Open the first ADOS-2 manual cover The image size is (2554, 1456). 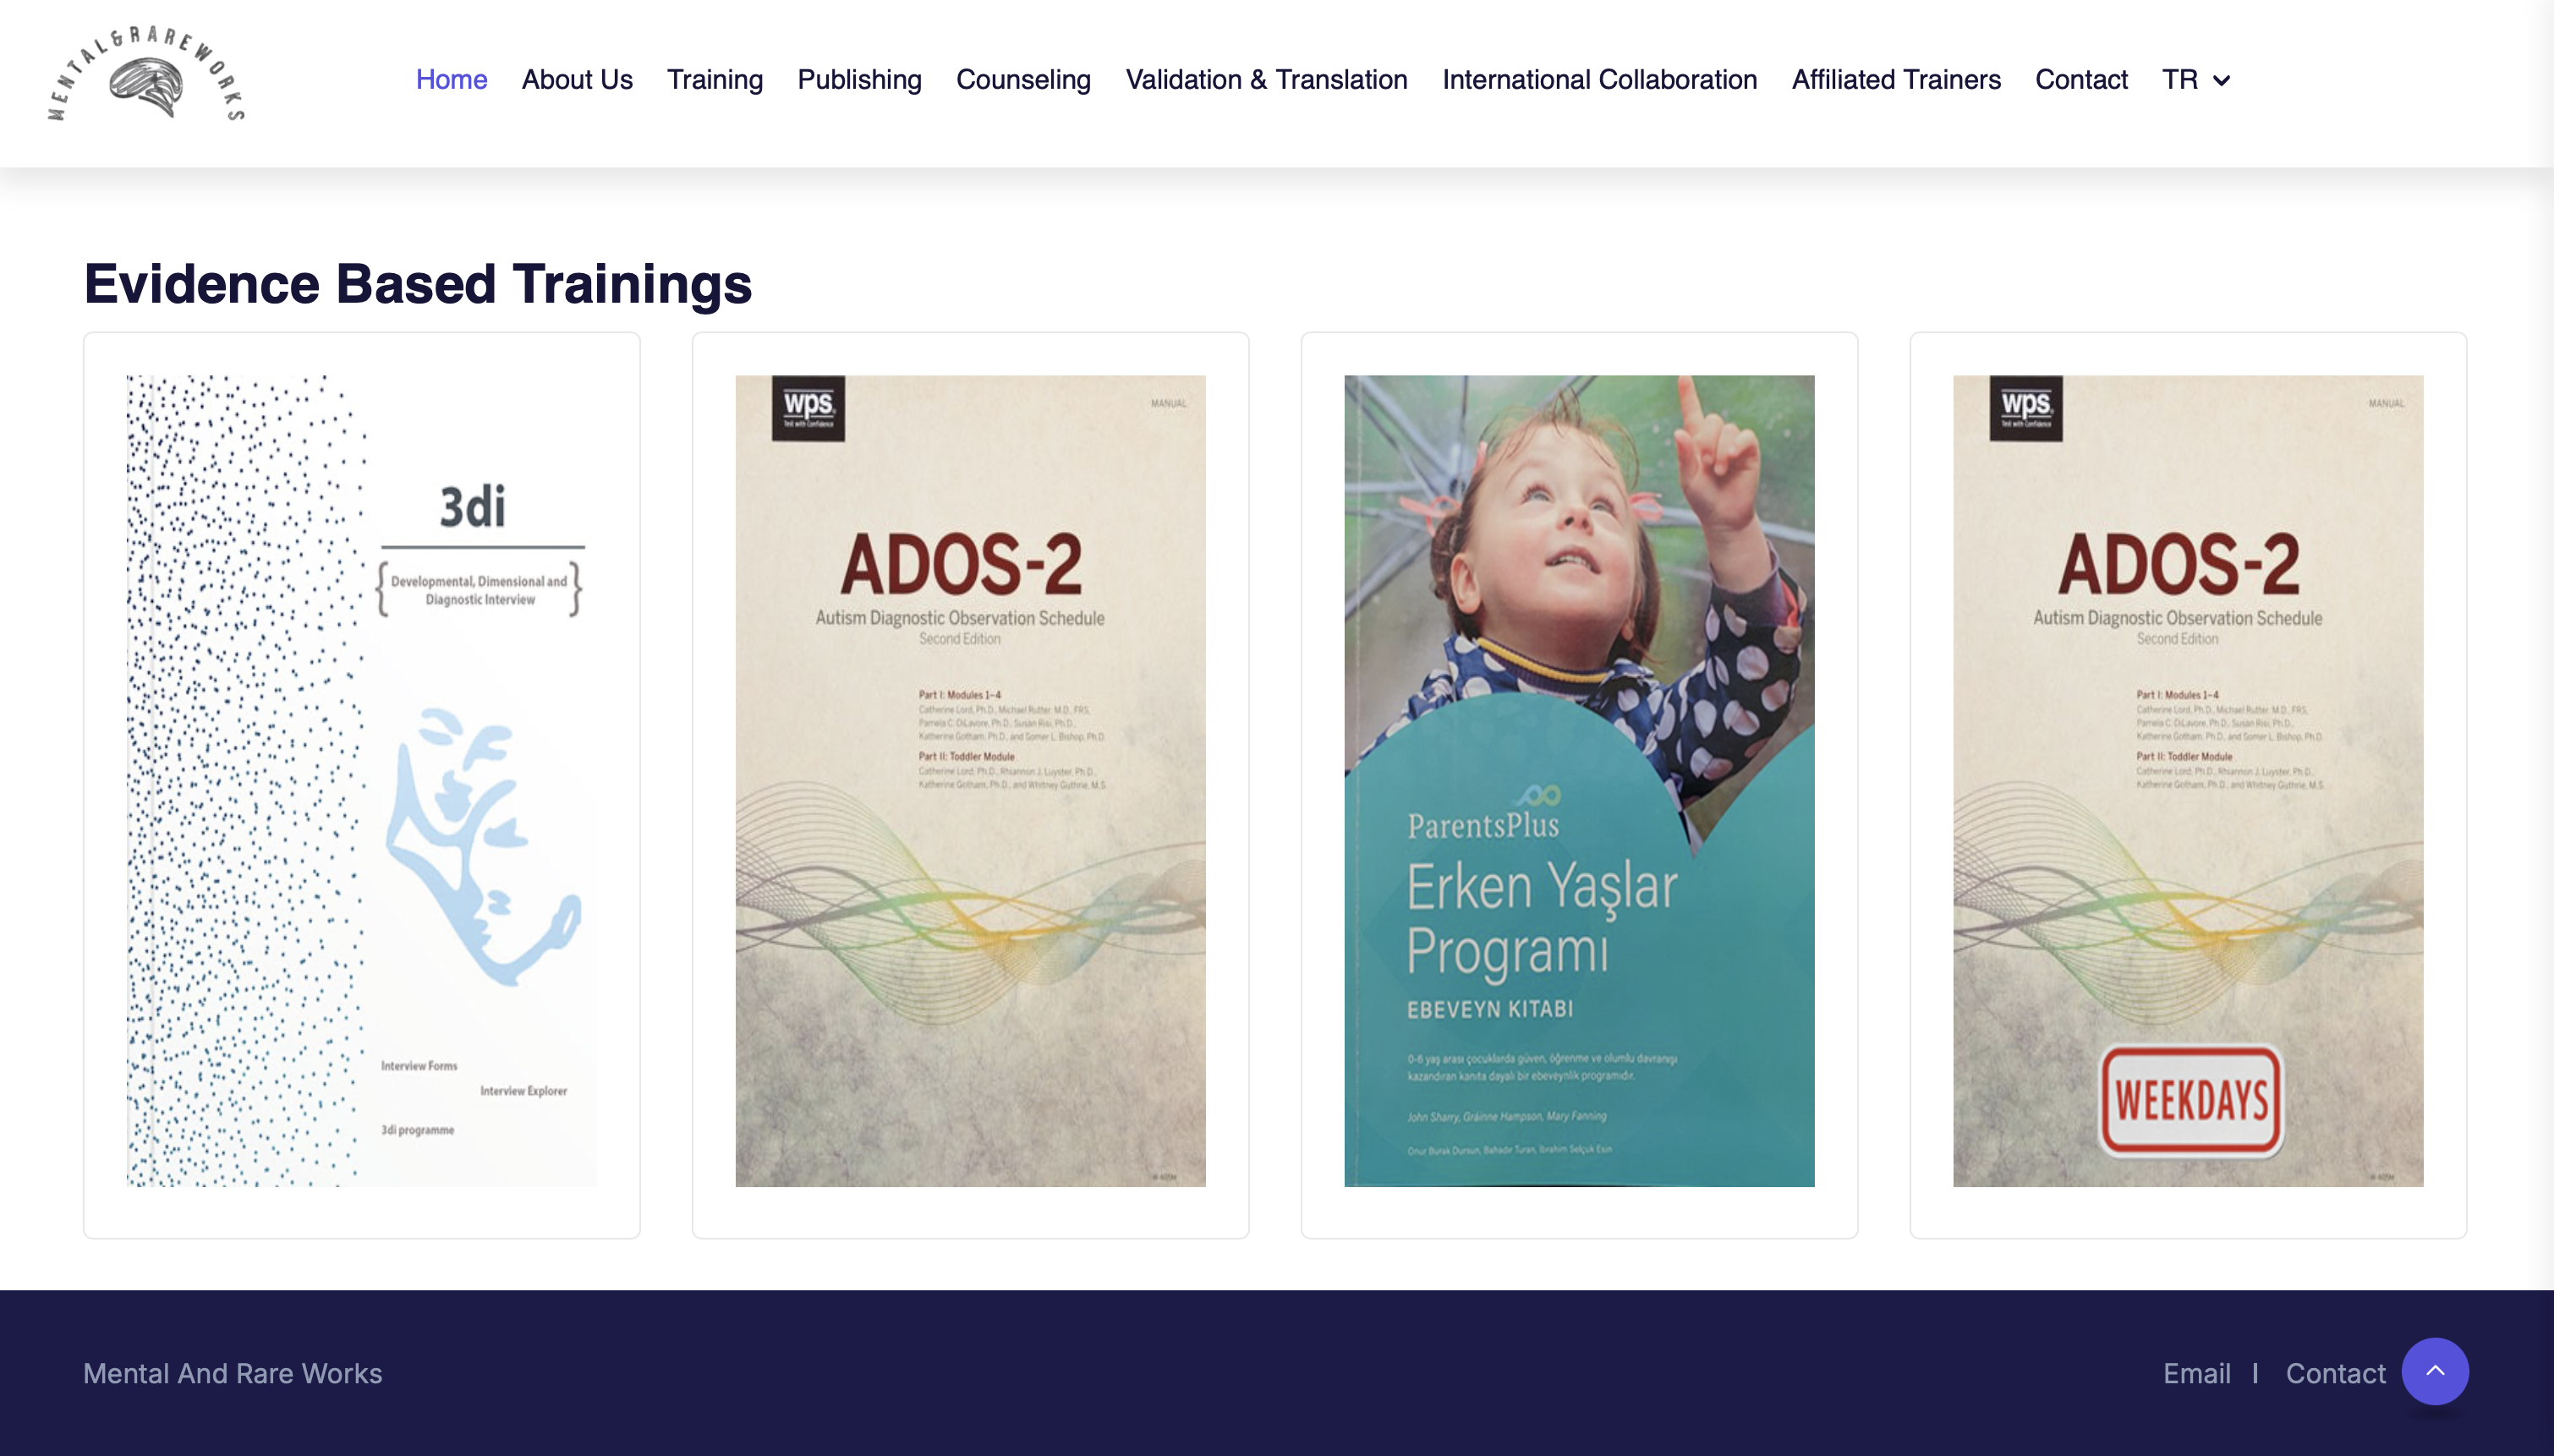(970, 781)
